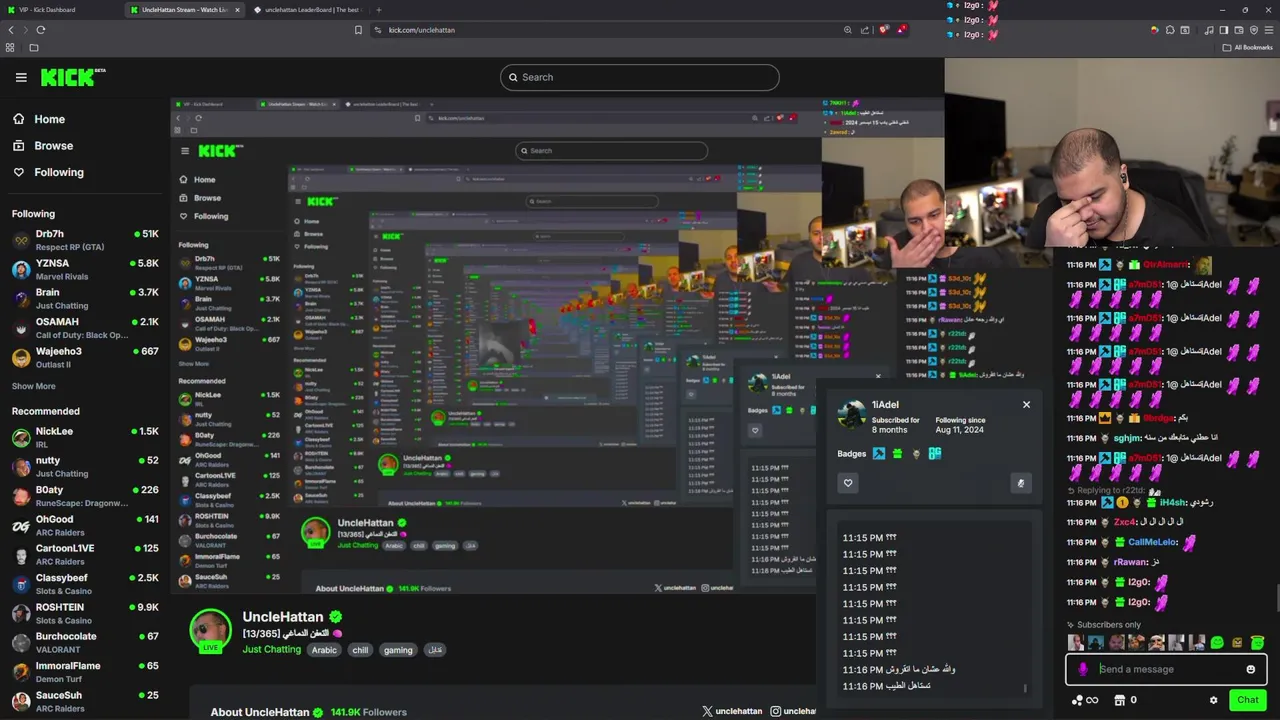Open iH4sh username in chat

pos(1173,503)
